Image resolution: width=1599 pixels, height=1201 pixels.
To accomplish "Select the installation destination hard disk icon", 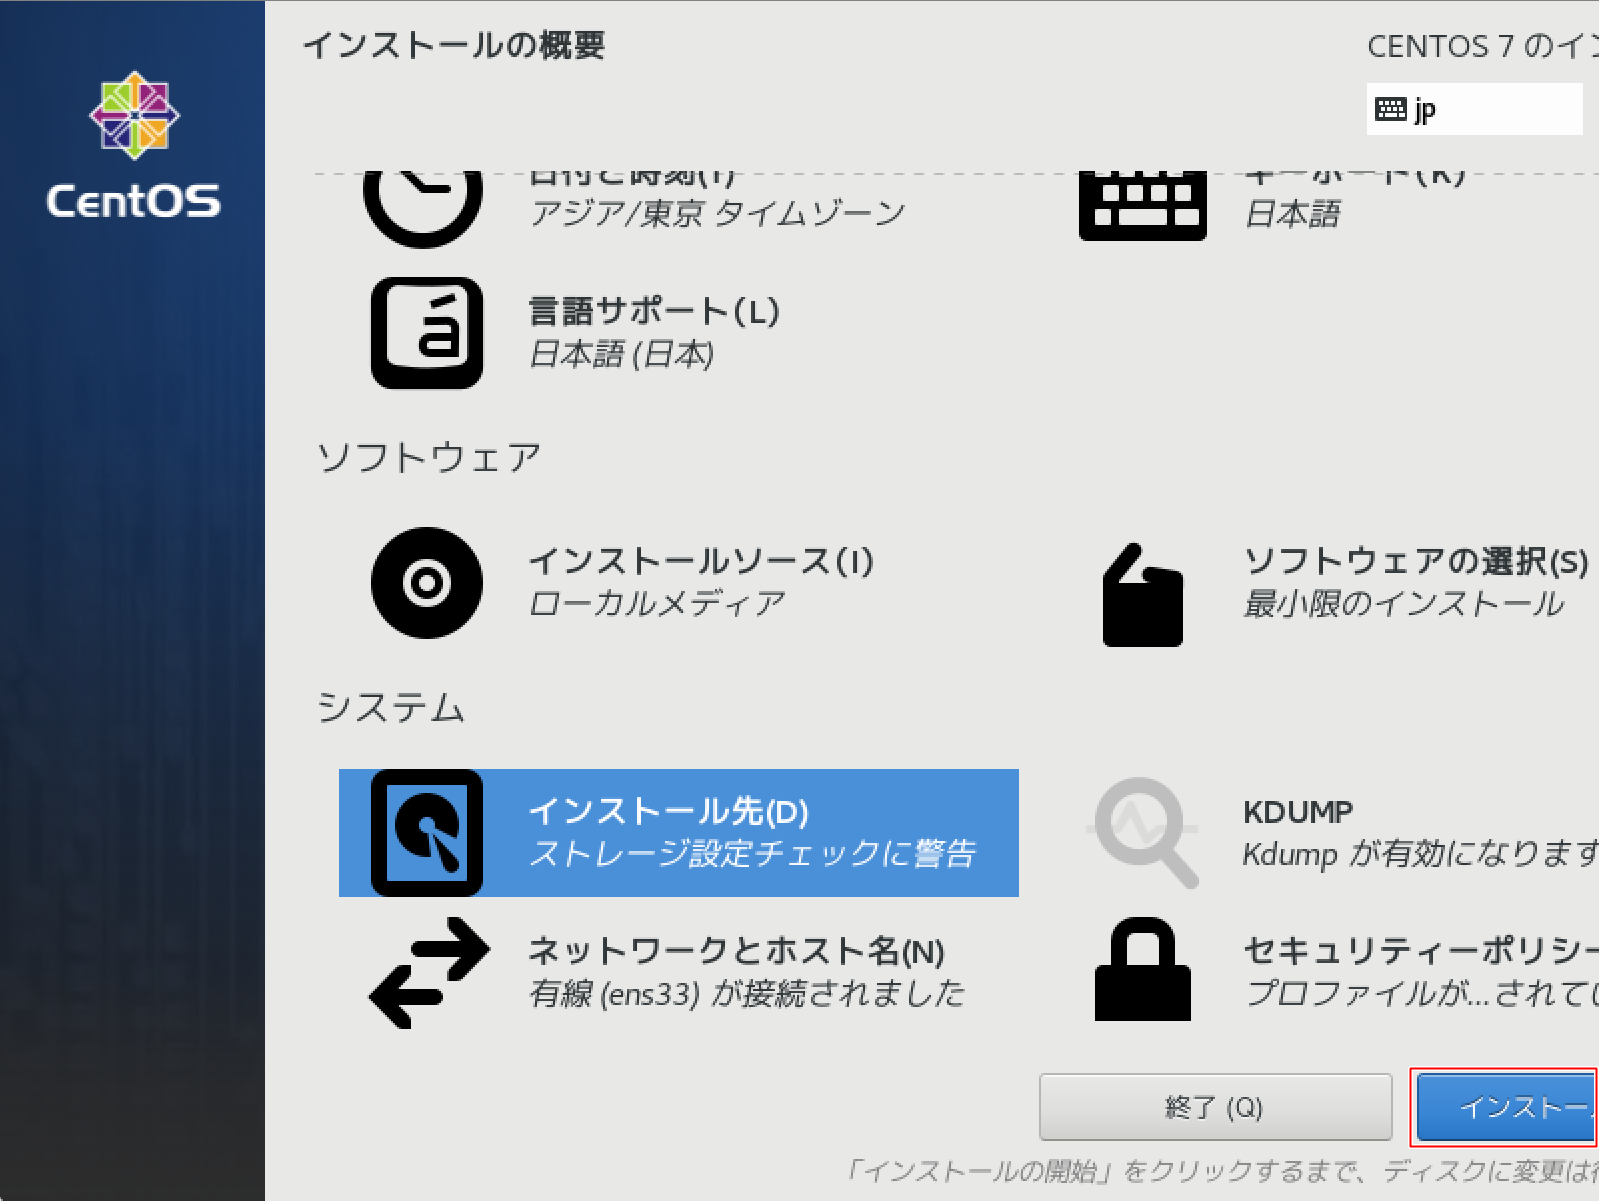I will pos(427,833).
